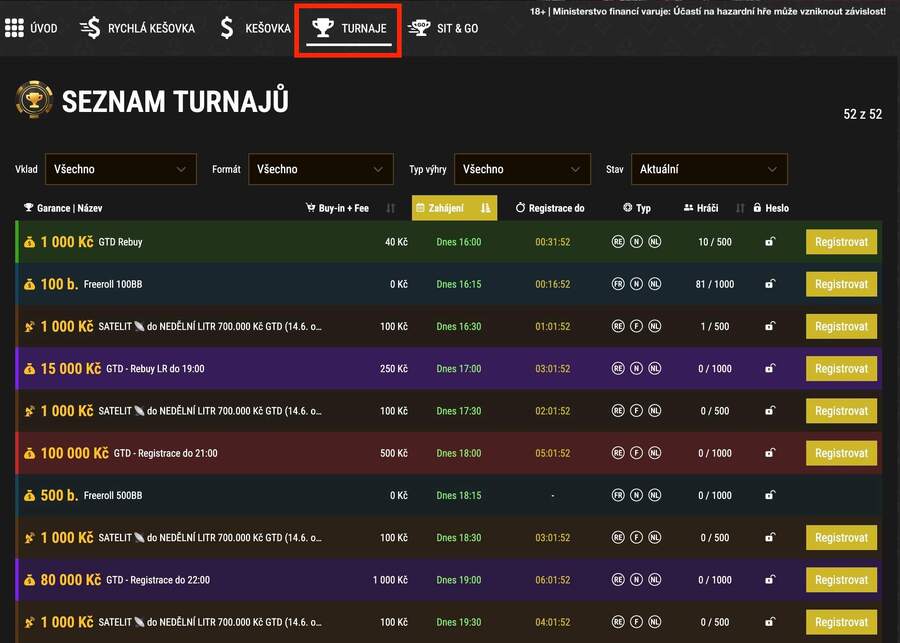
Task: Click F type icon on 100 000 Kč row
Action: (x=636, y=453)
